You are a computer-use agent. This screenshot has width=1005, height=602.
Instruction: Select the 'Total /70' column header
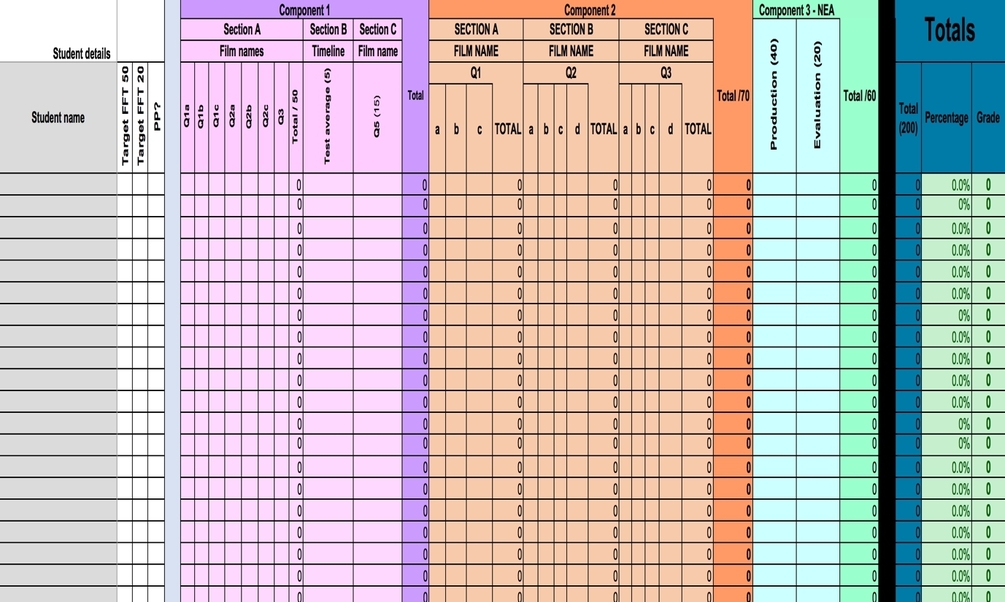click(x=733, y=96)
